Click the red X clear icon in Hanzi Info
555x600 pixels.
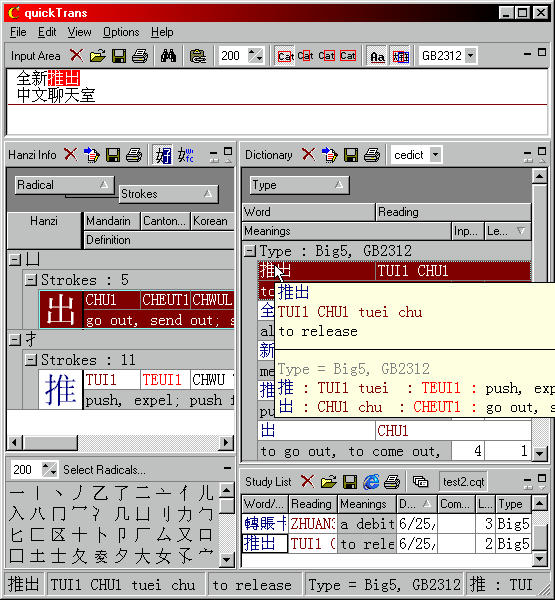70,155
